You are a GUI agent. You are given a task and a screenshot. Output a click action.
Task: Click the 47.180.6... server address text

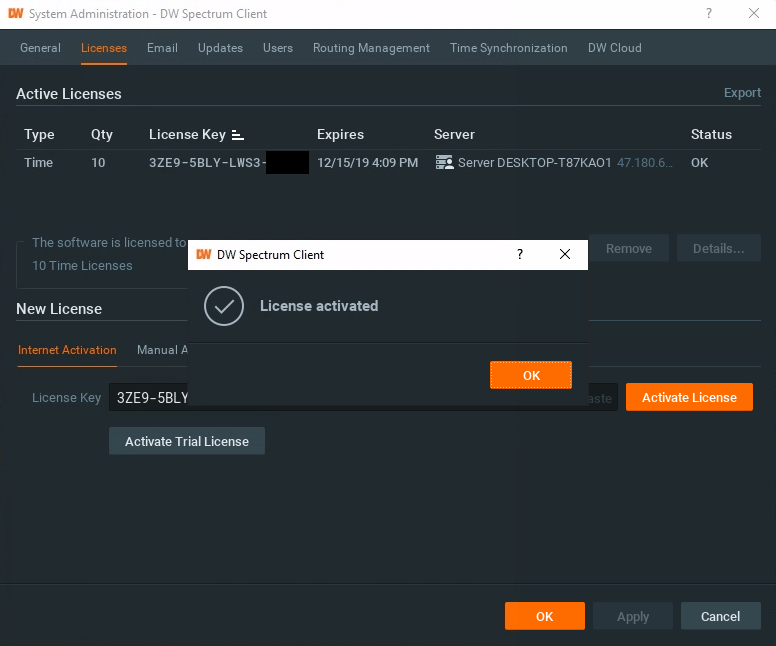coord(645,163)
